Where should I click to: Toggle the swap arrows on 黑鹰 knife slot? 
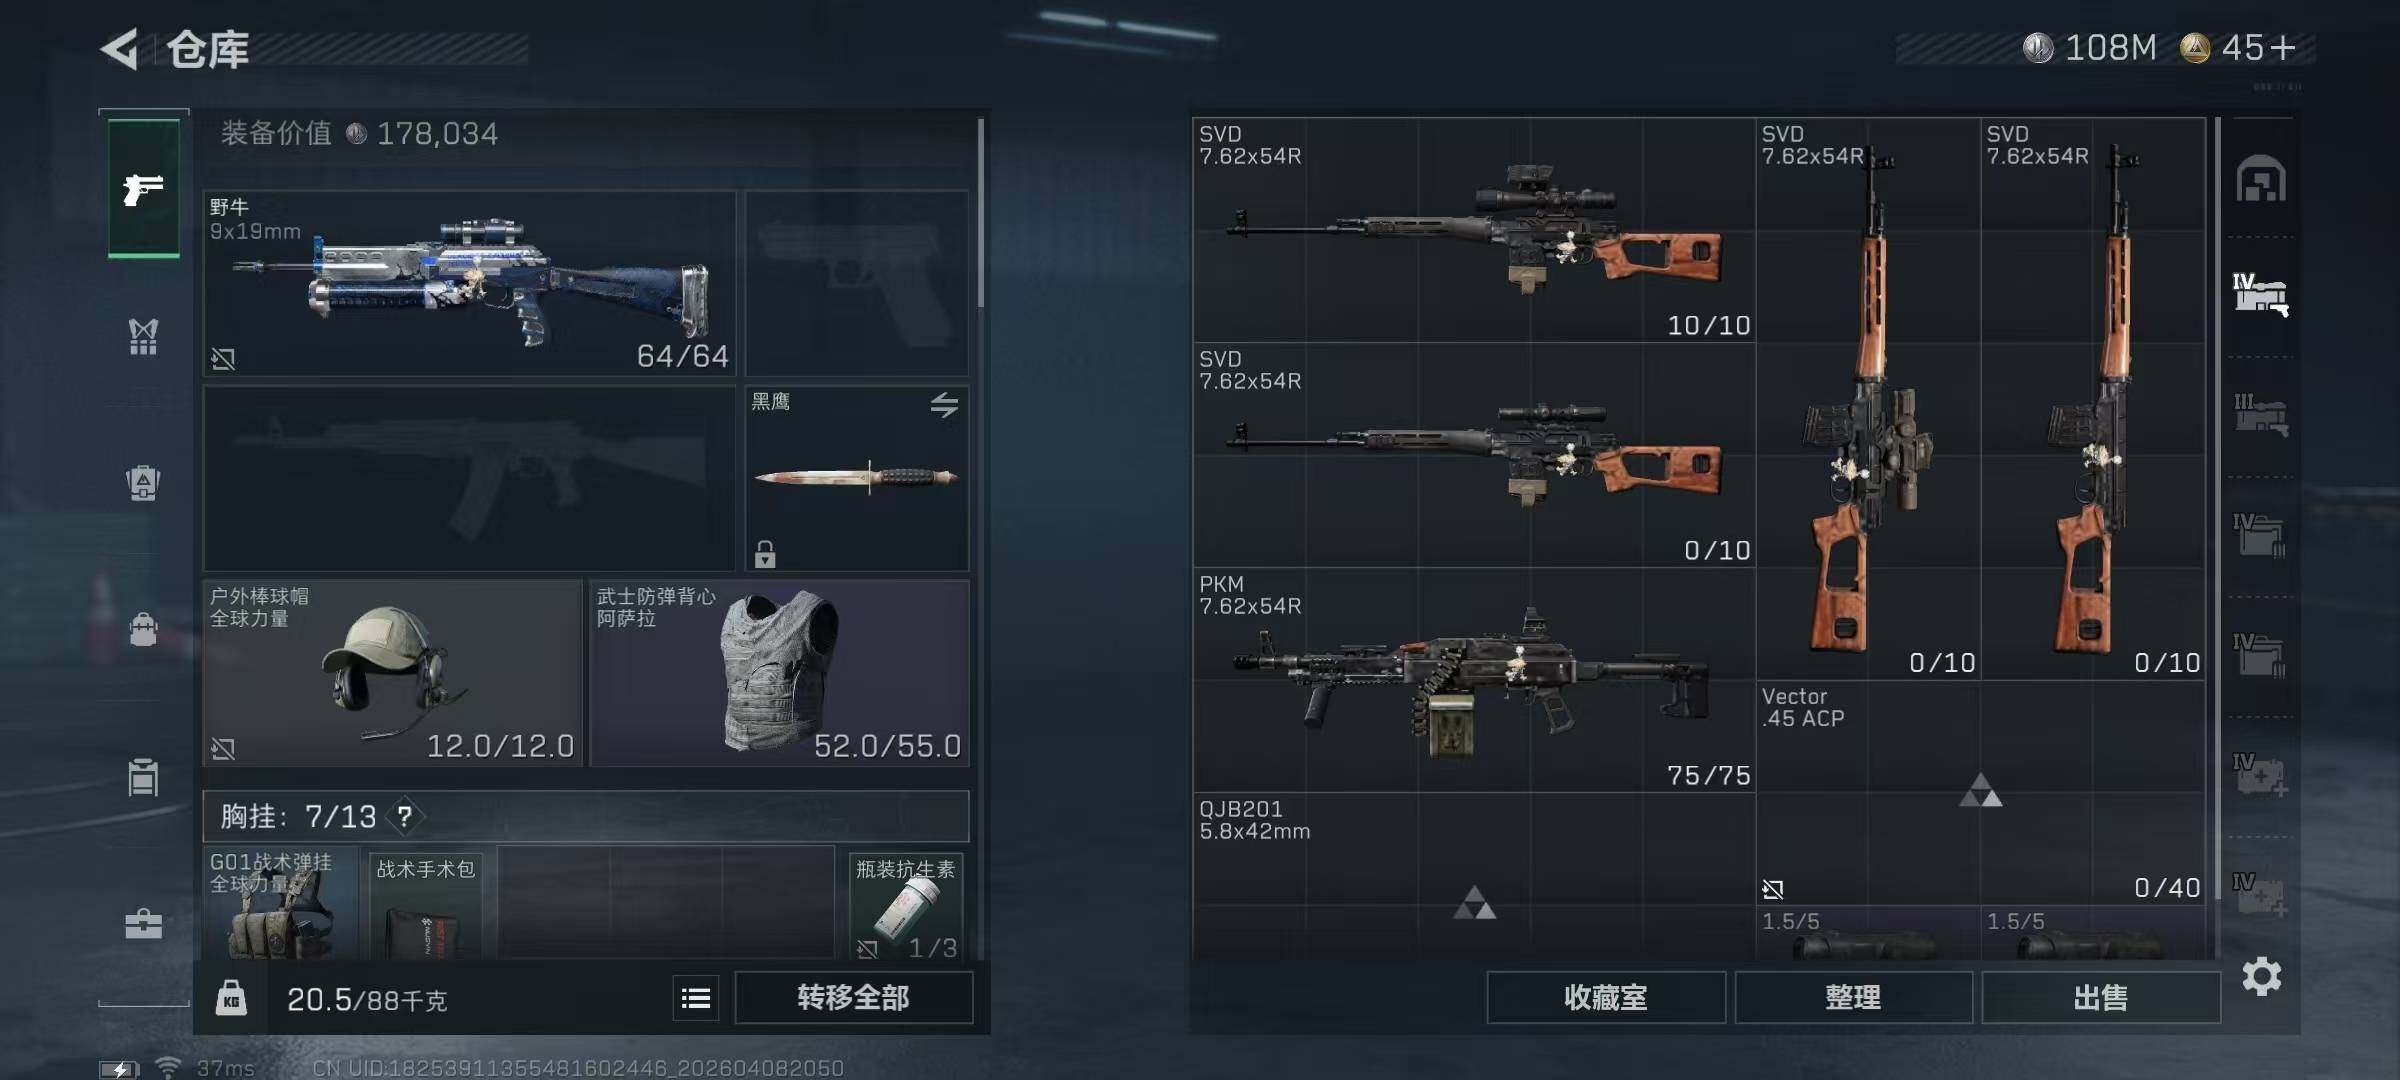(x=944, y=405)
